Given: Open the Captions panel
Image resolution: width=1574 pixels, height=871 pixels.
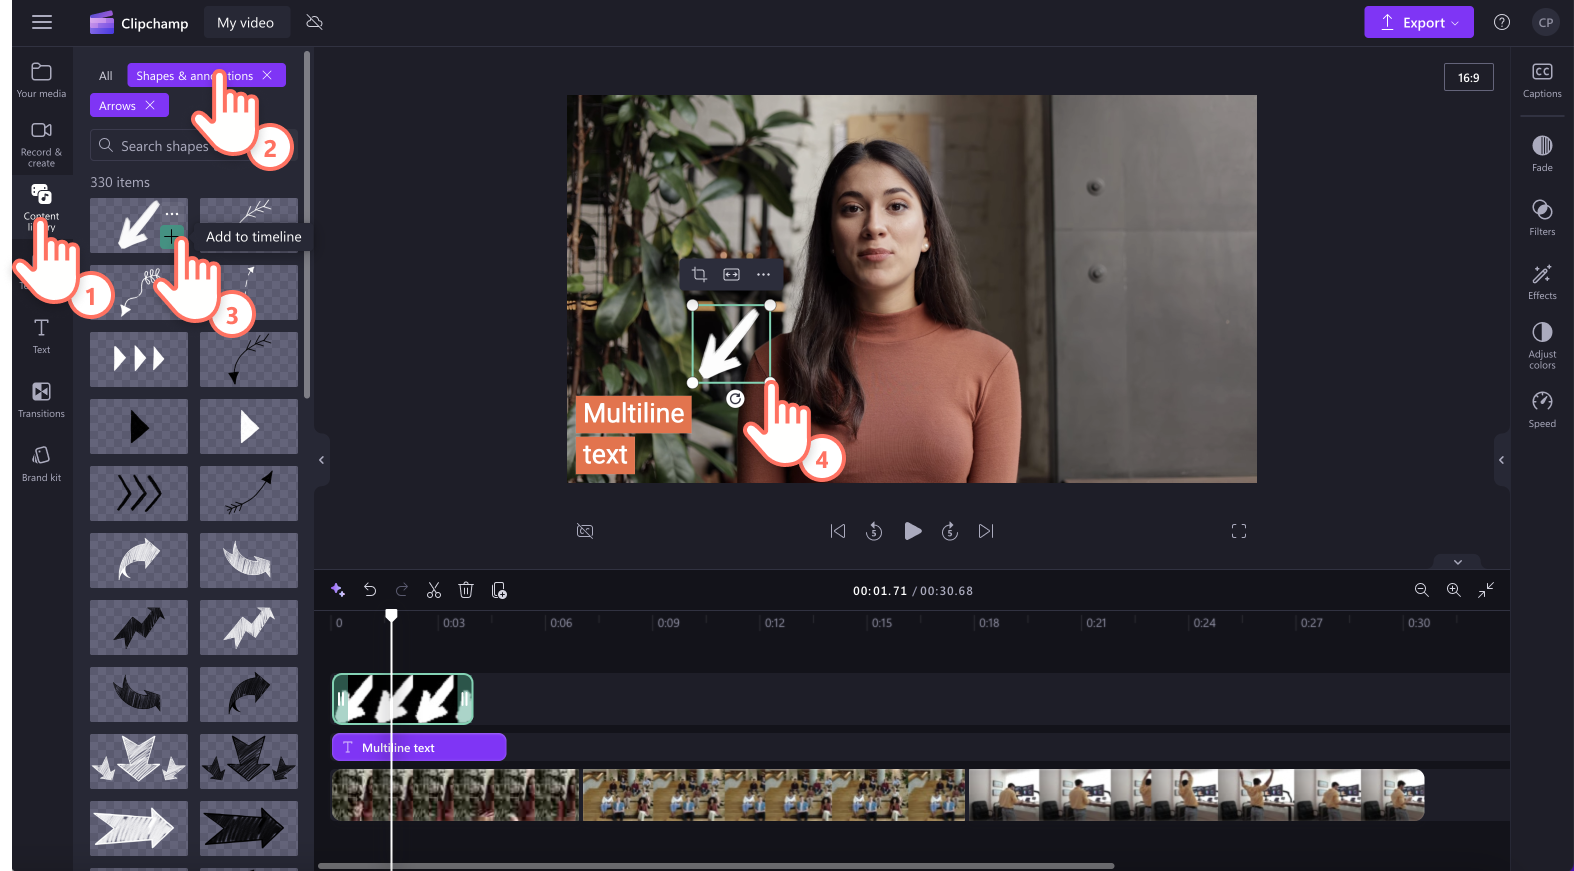Looking at the screenshot, I should (1542, 80).
